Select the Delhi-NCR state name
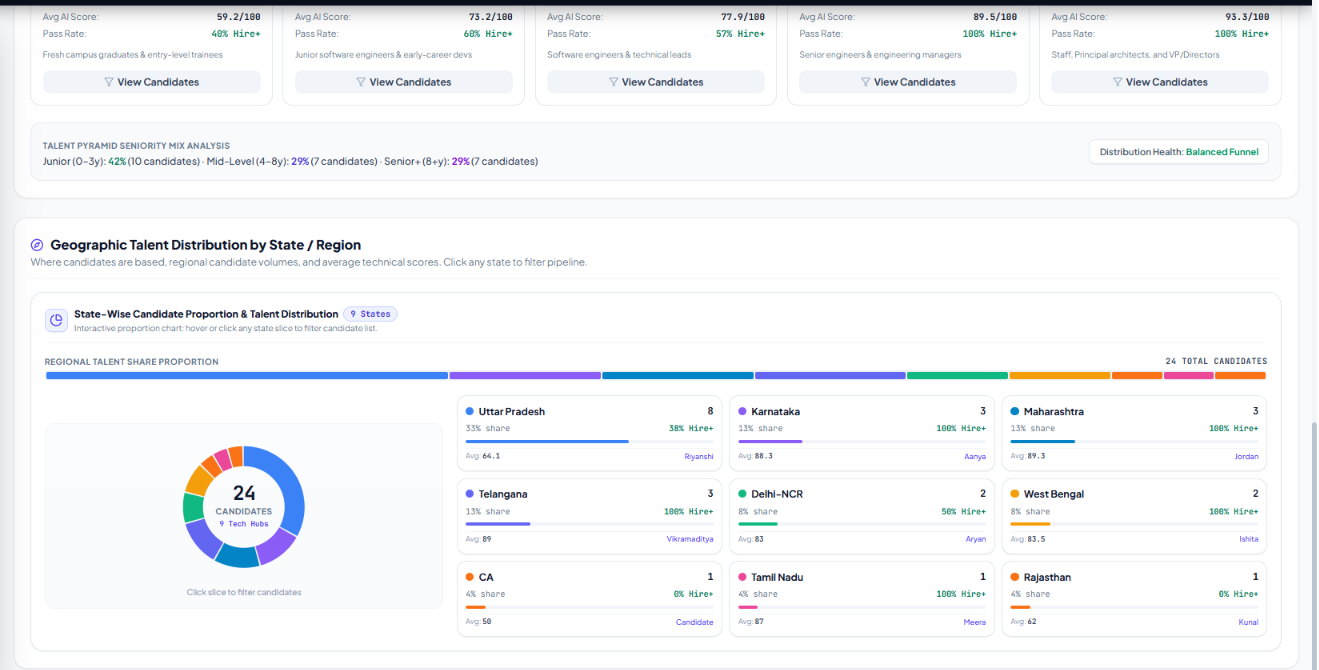This screenshot has height=670, width=1319. click(x=777, y=494)
